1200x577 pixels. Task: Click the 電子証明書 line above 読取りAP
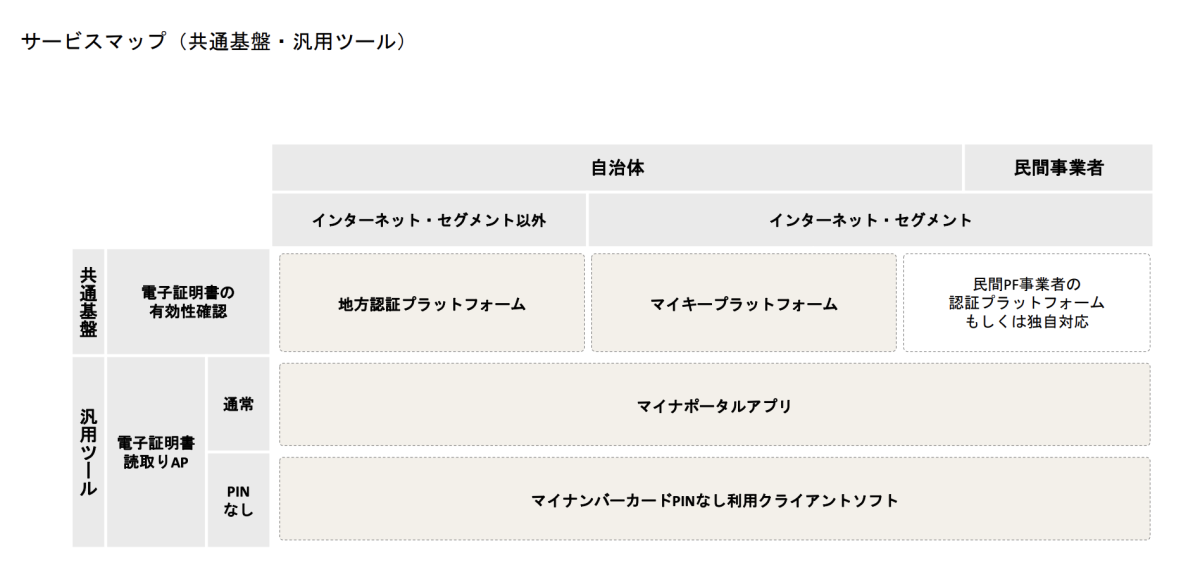(156, 441)
